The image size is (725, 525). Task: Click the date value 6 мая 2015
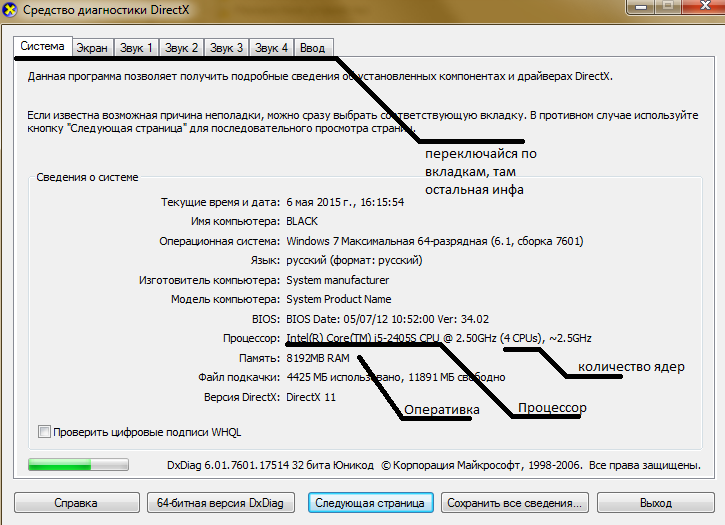345,202
